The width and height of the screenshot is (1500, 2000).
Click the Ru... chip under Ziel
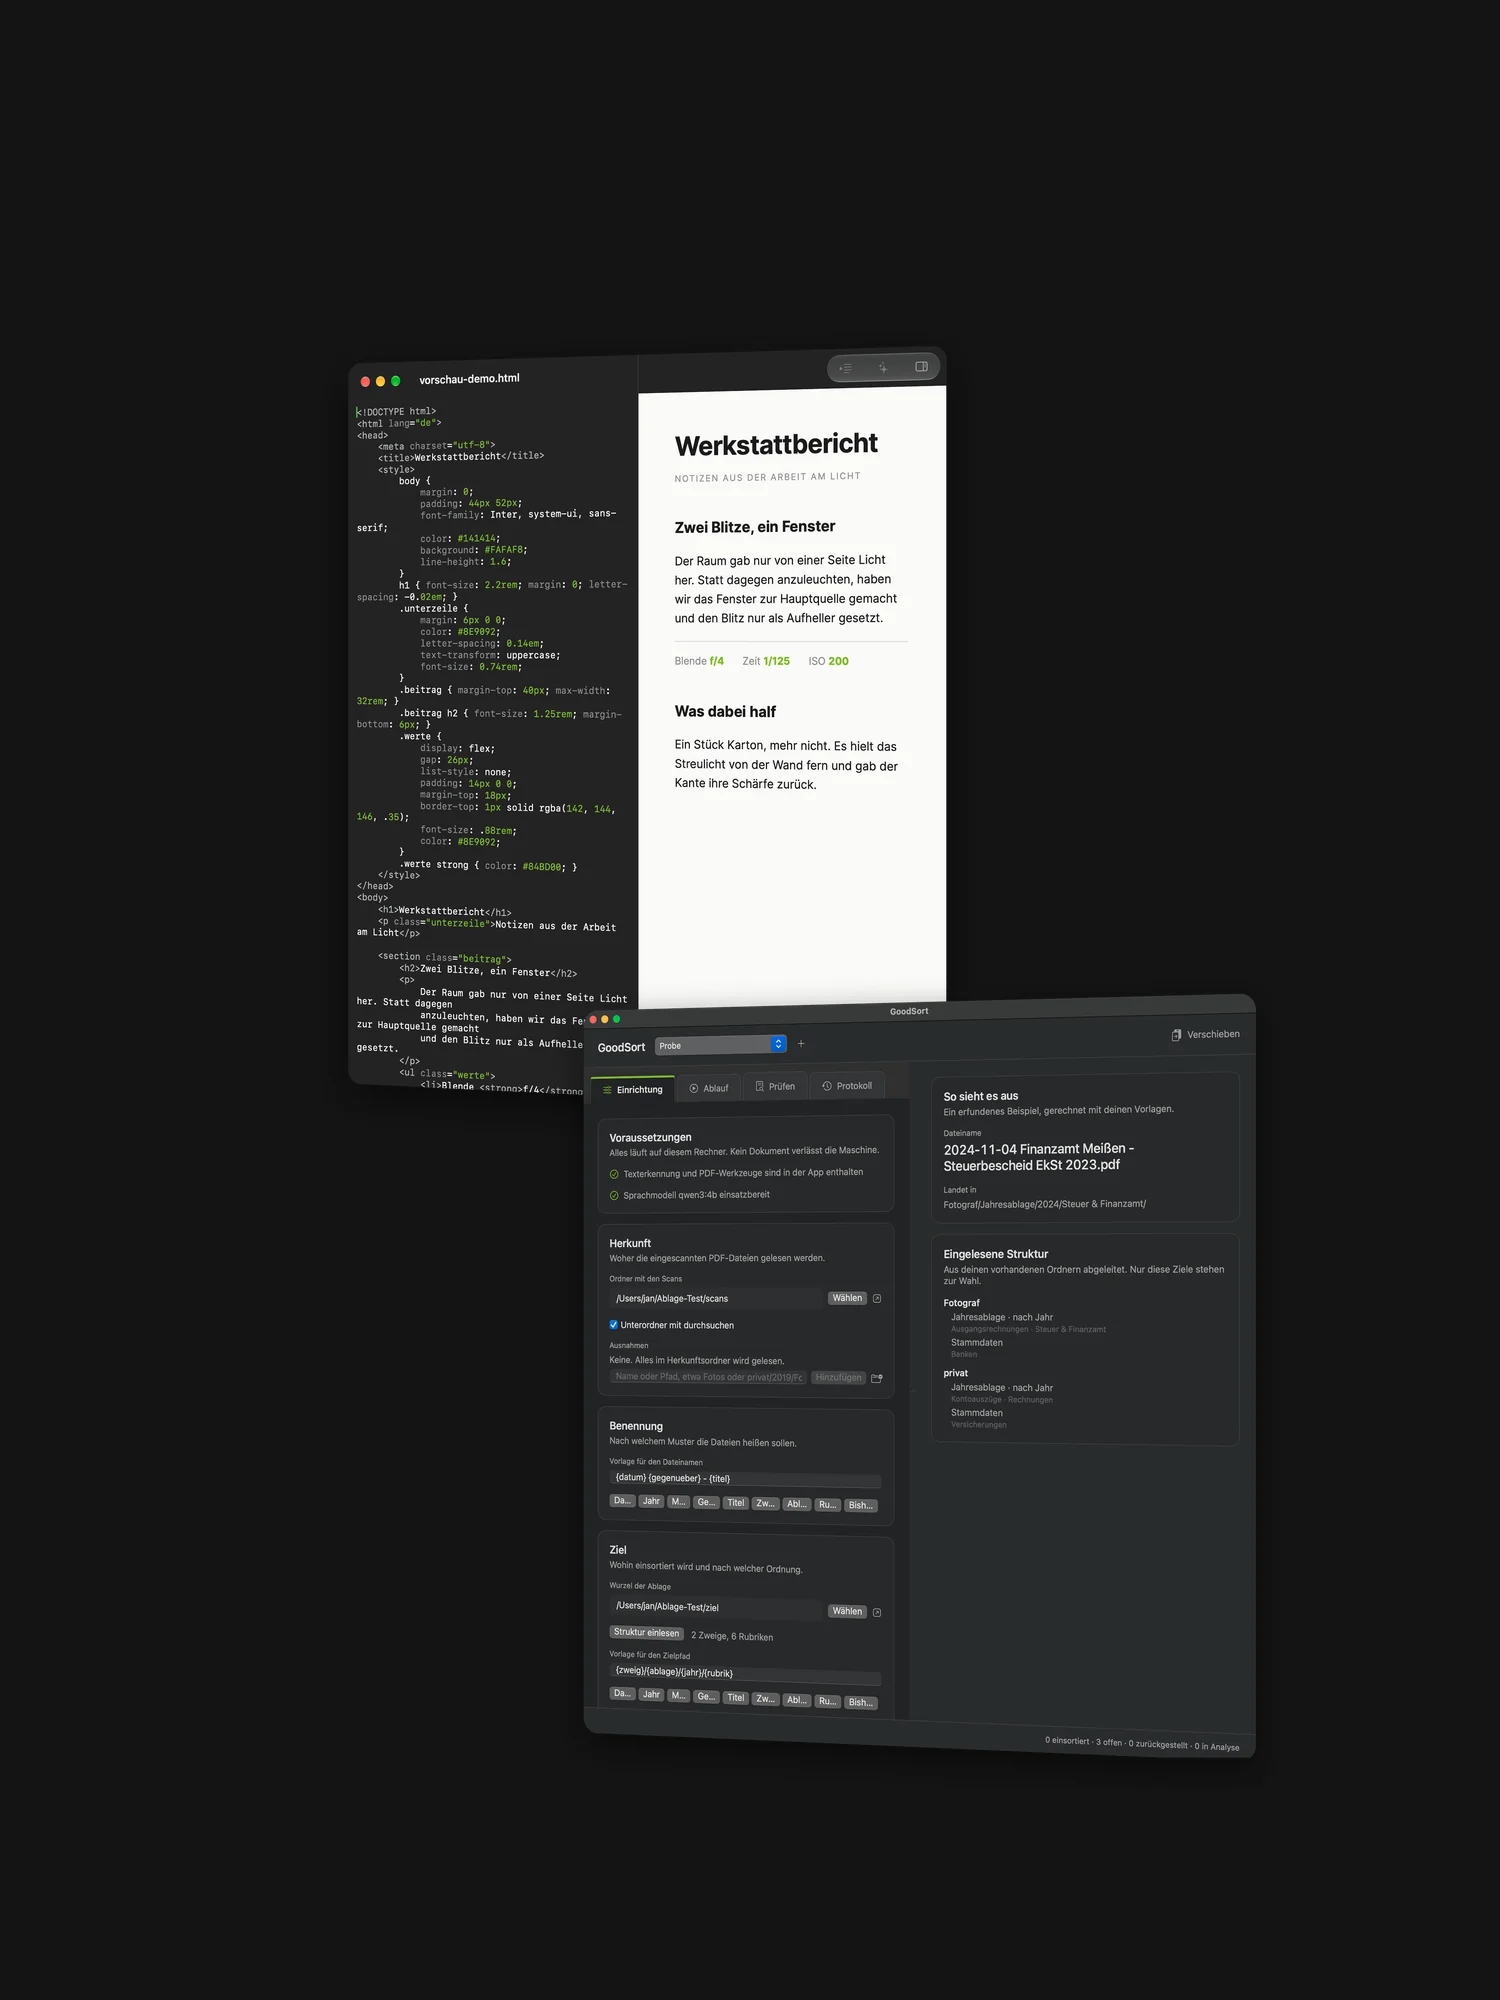click(x=827, y=1700)
